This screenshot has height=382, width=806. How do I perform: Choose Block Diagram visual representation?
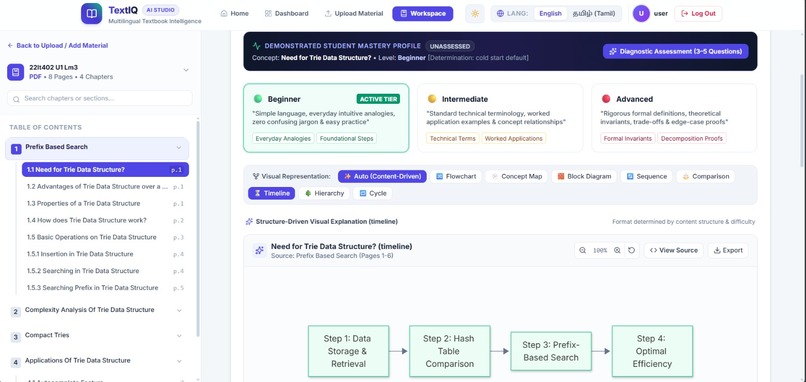(584, 176)
